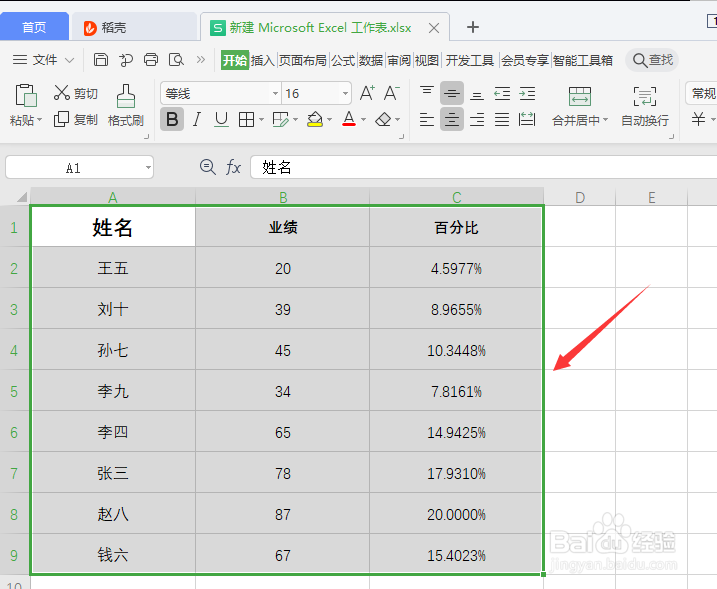717x589 pixels.
Task: Click the Save icon in quick toolbar
Action: [101, 60]
